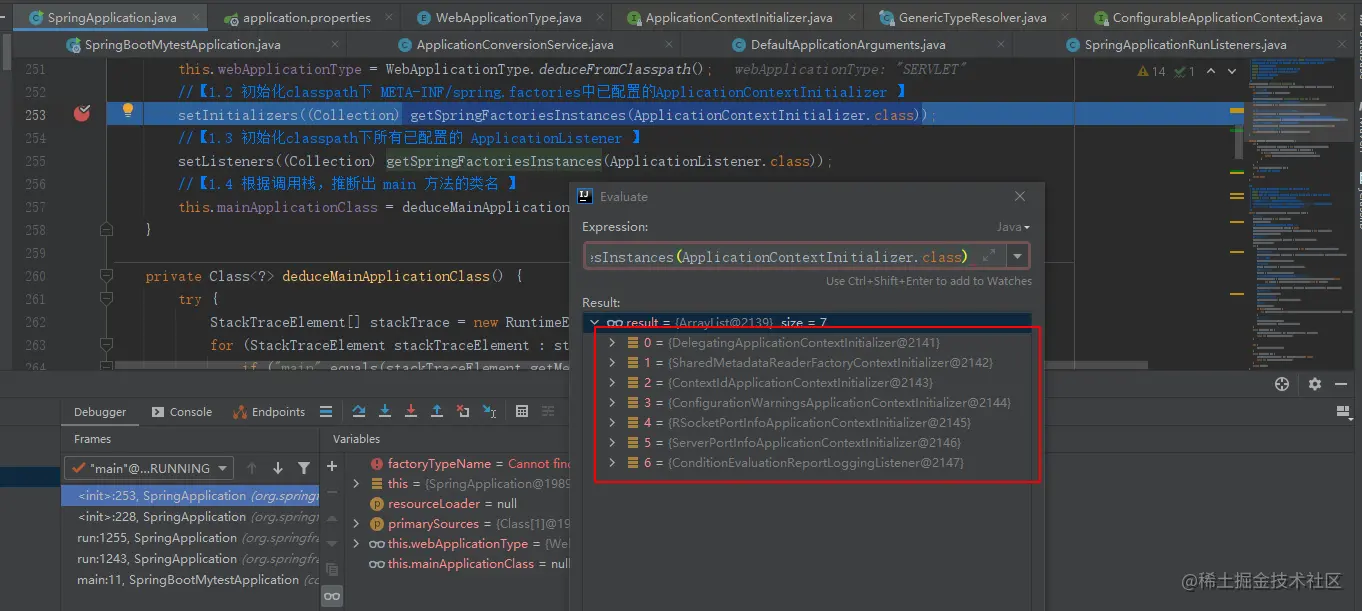Viewport: 1362px width, 611px height.
Task: Open Evaluate Expression calculator icon in debugger toolbar
Action: pos(522,411)
